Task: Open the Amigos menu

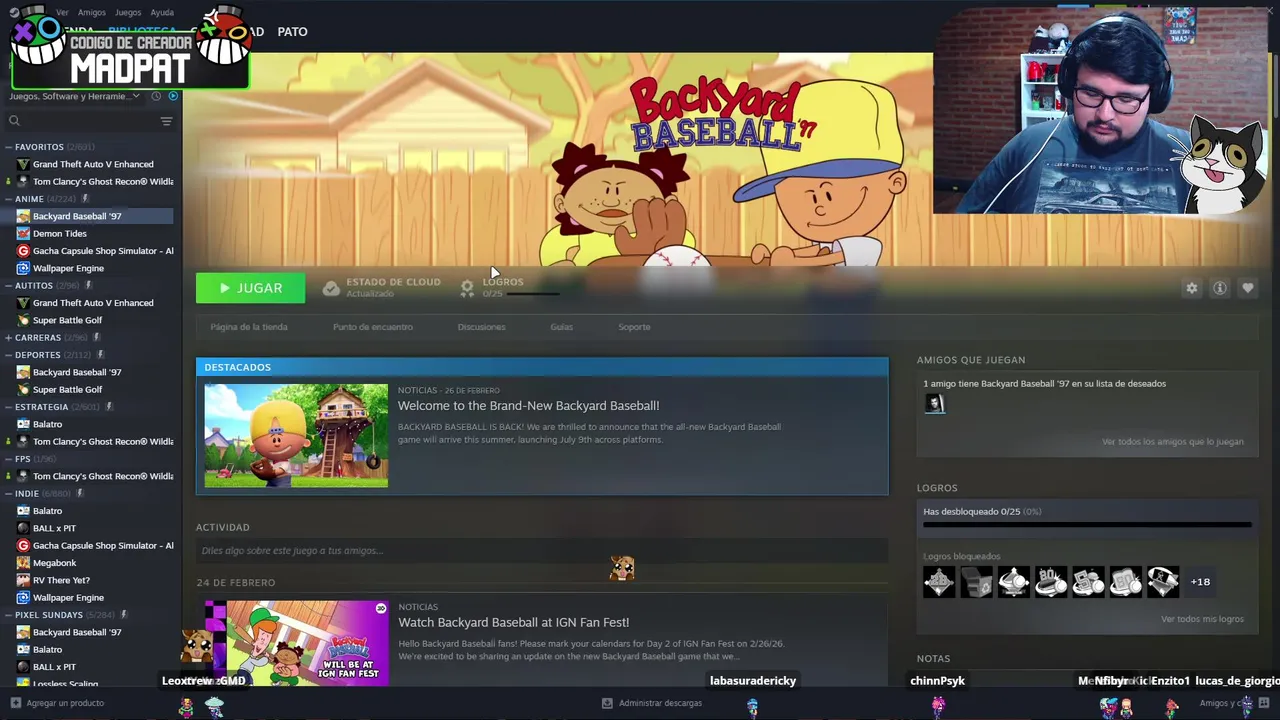Action: [x=92, y=12]
